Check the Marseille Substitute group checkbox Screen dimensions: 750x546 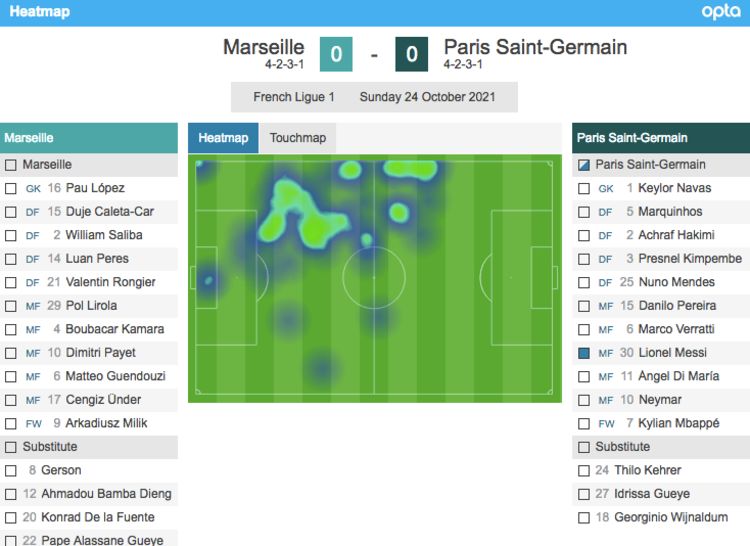coord(11,447)
